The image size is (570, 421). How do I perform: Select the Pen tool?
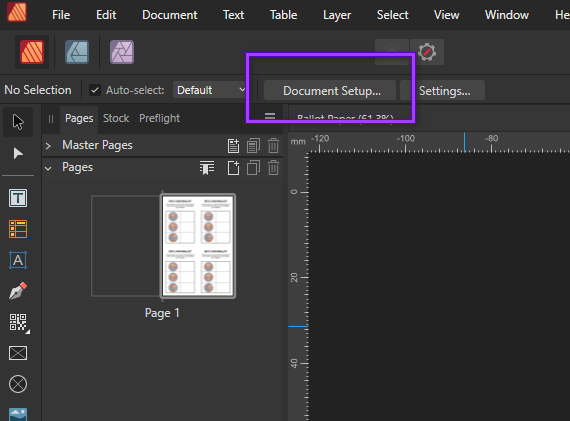pyautogui.click(x=18, y=291)
